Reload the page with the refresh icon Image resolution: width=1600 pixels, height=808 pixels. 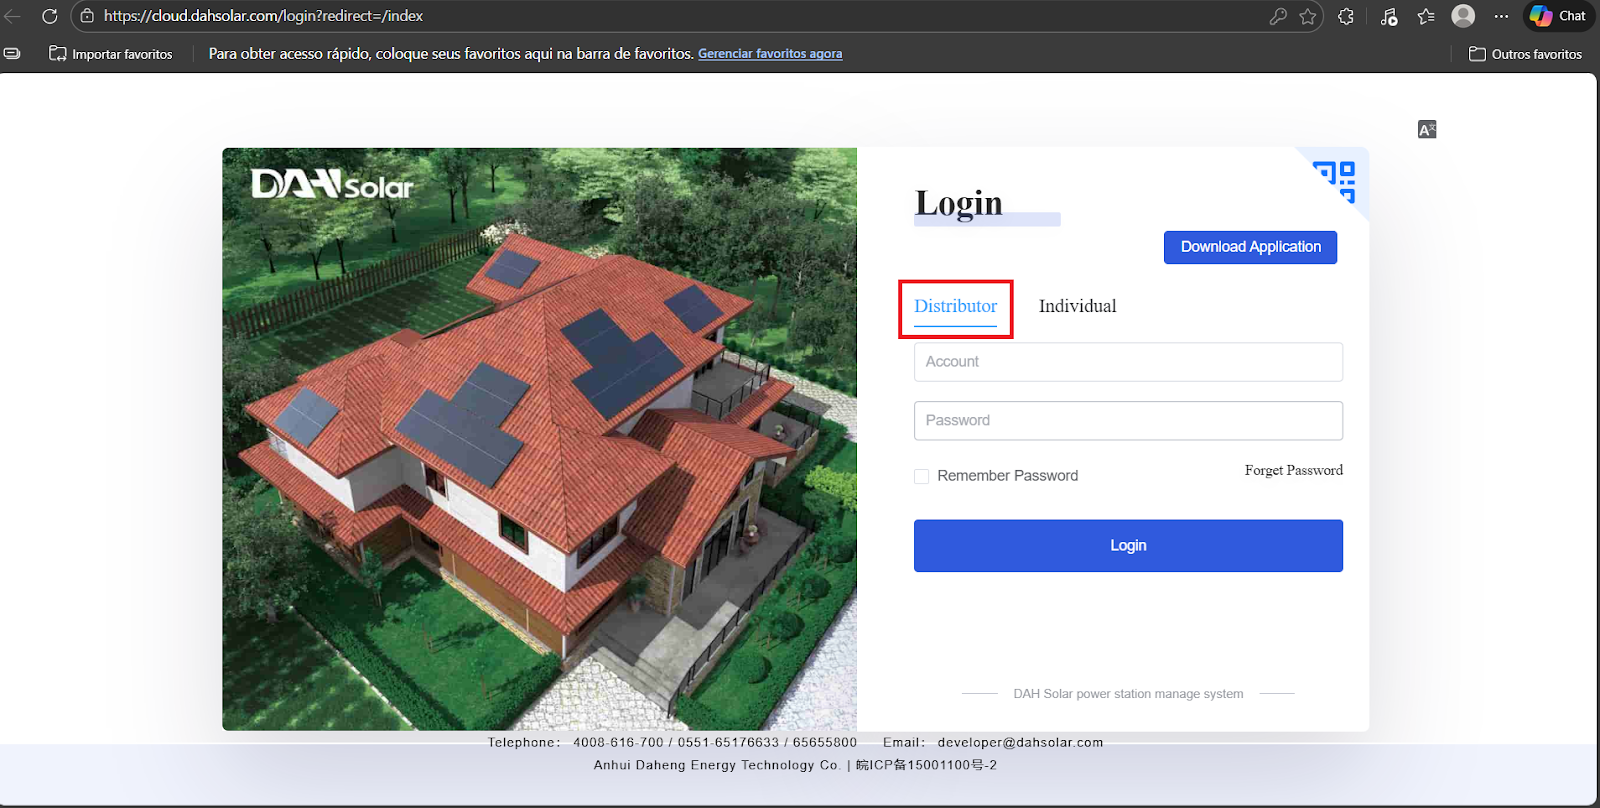(x=49, y=16)
